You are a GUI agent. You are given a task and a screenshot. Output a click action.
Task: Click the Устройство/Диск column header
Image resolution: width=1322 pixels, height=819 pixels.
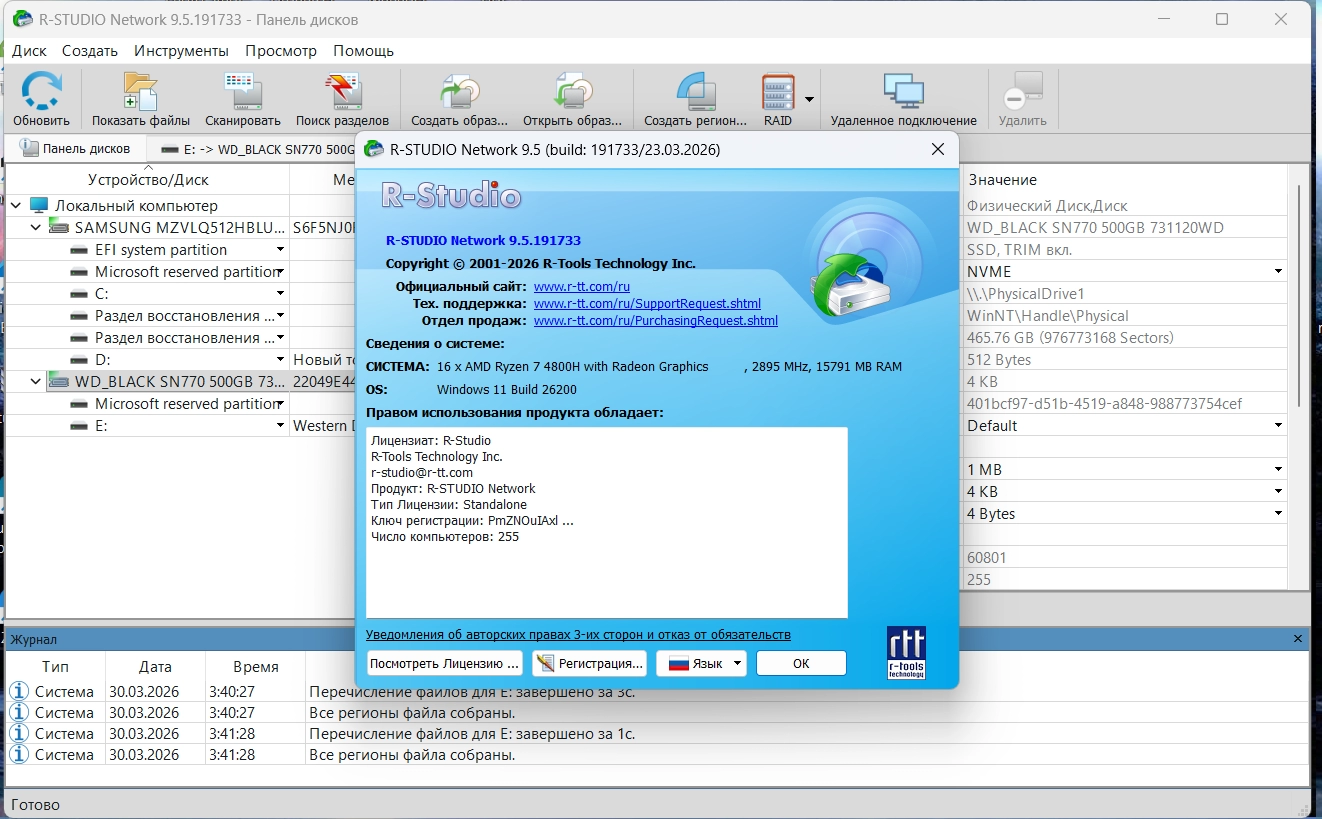coord(148,180)
